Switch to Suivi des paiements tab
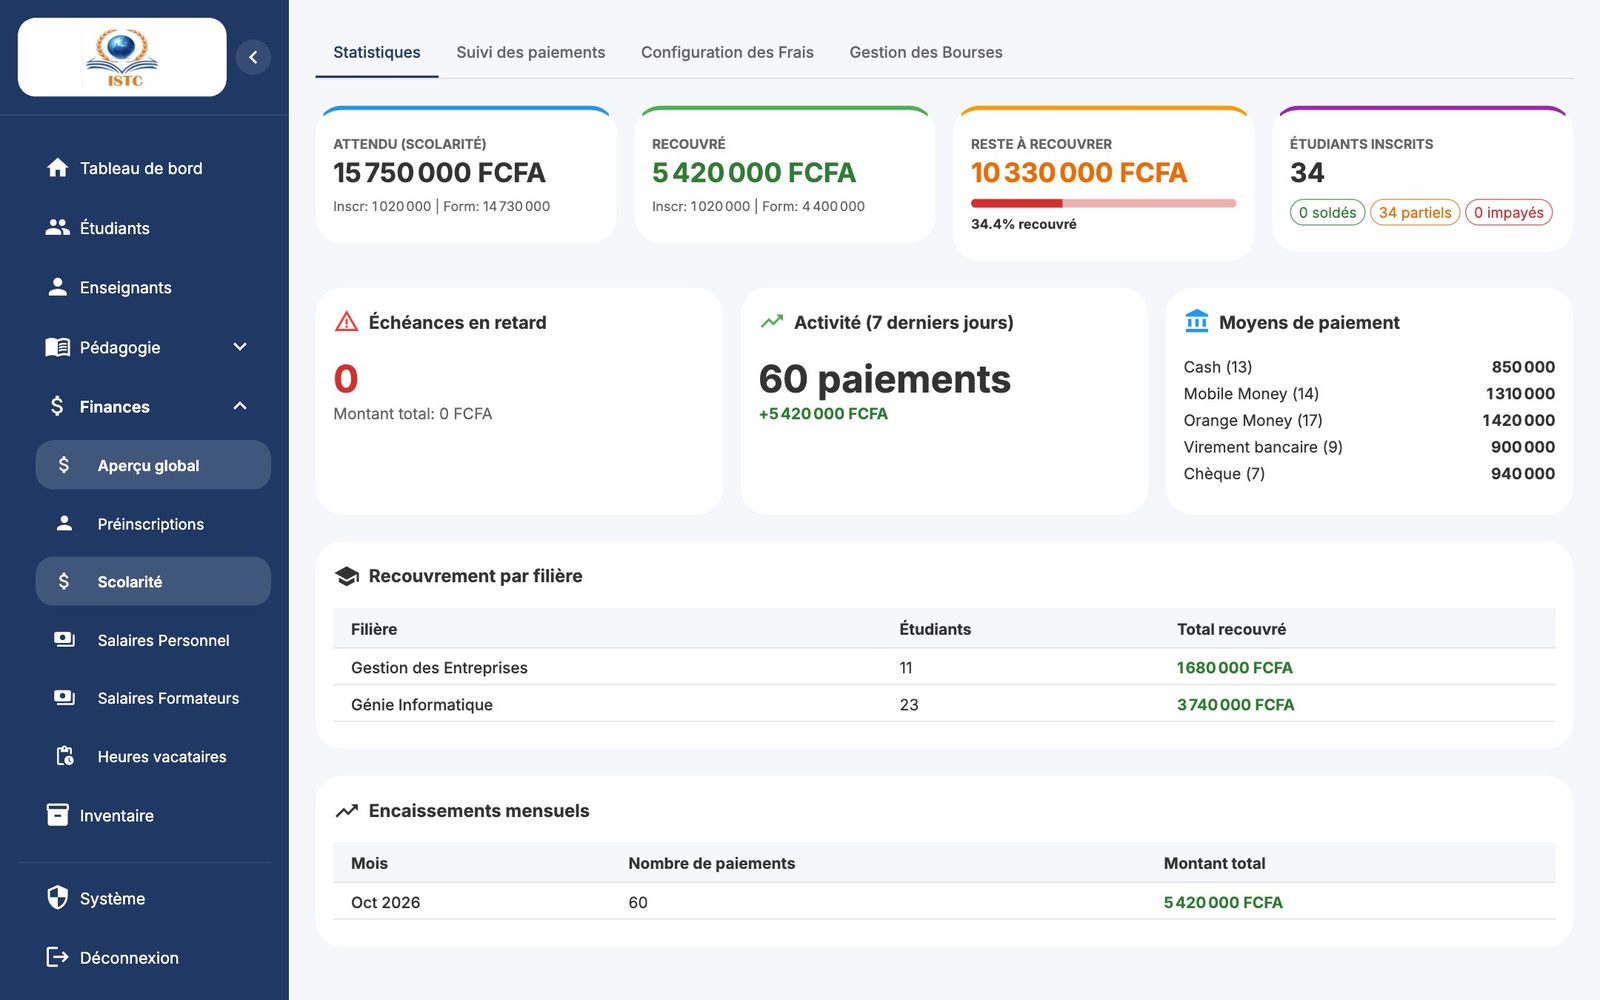 531,52
